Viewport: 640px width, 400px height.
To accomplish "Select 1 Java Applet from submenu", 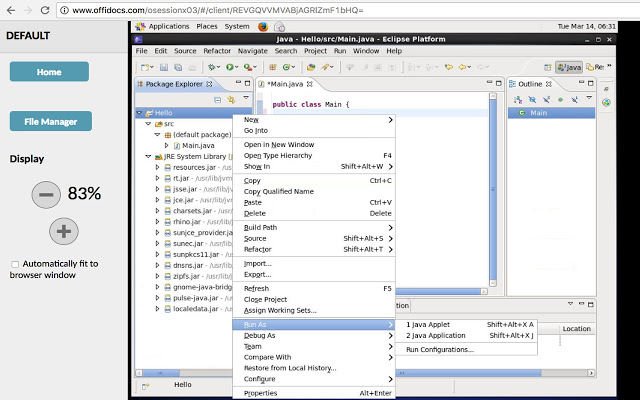I will [x=469, y=324].
